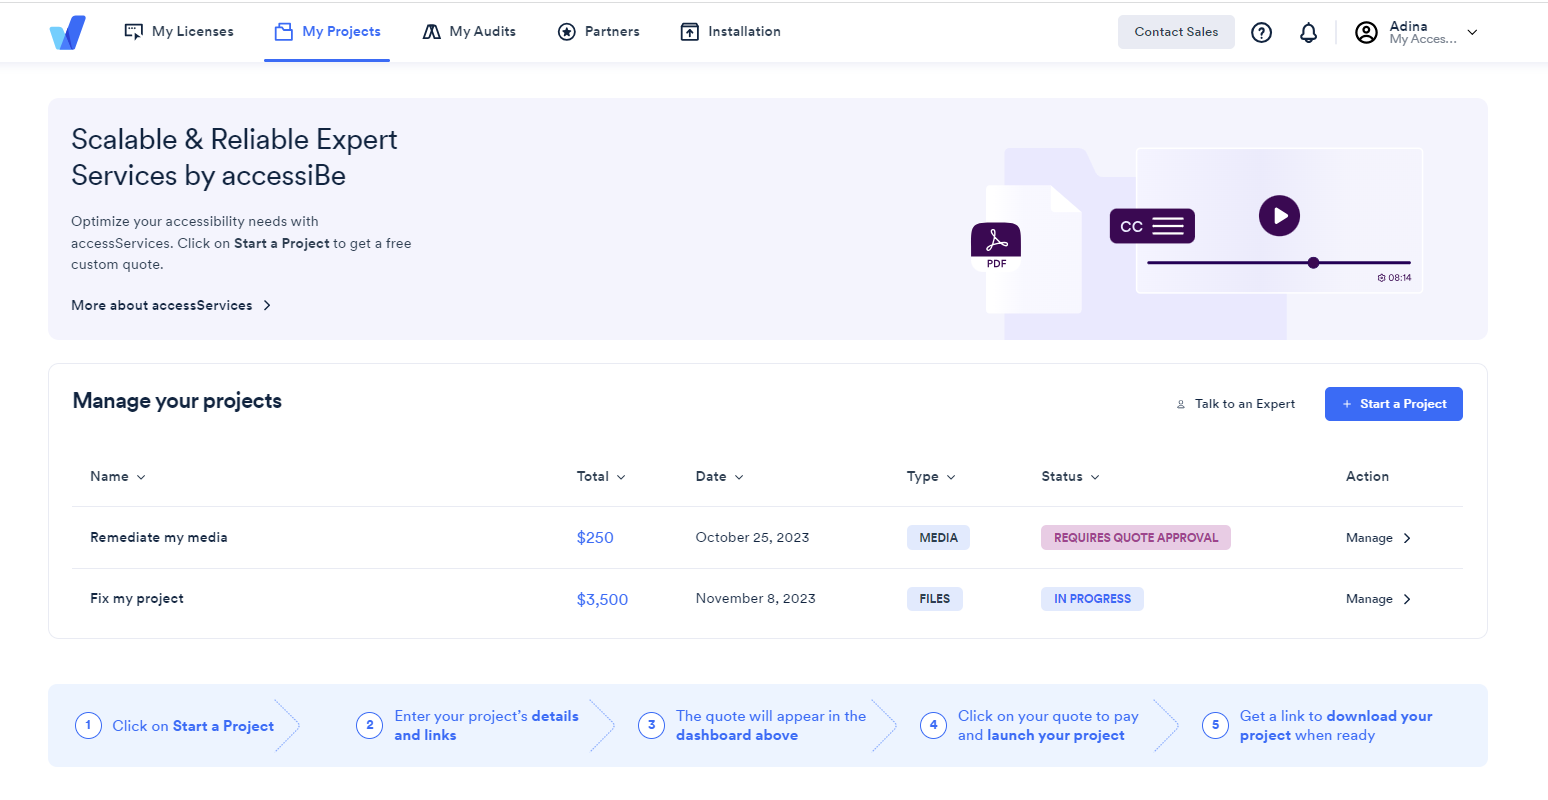
Task: Open the Name column sort dropdown
Action: [139, 477]
